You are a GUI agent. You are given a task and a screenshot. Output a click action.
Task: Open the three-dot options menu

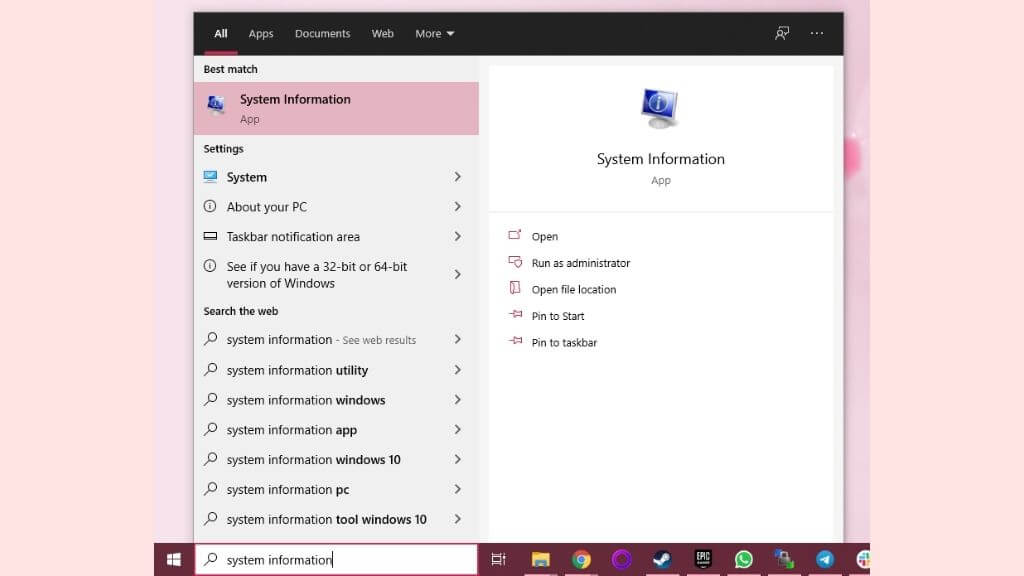pos(817,33)
